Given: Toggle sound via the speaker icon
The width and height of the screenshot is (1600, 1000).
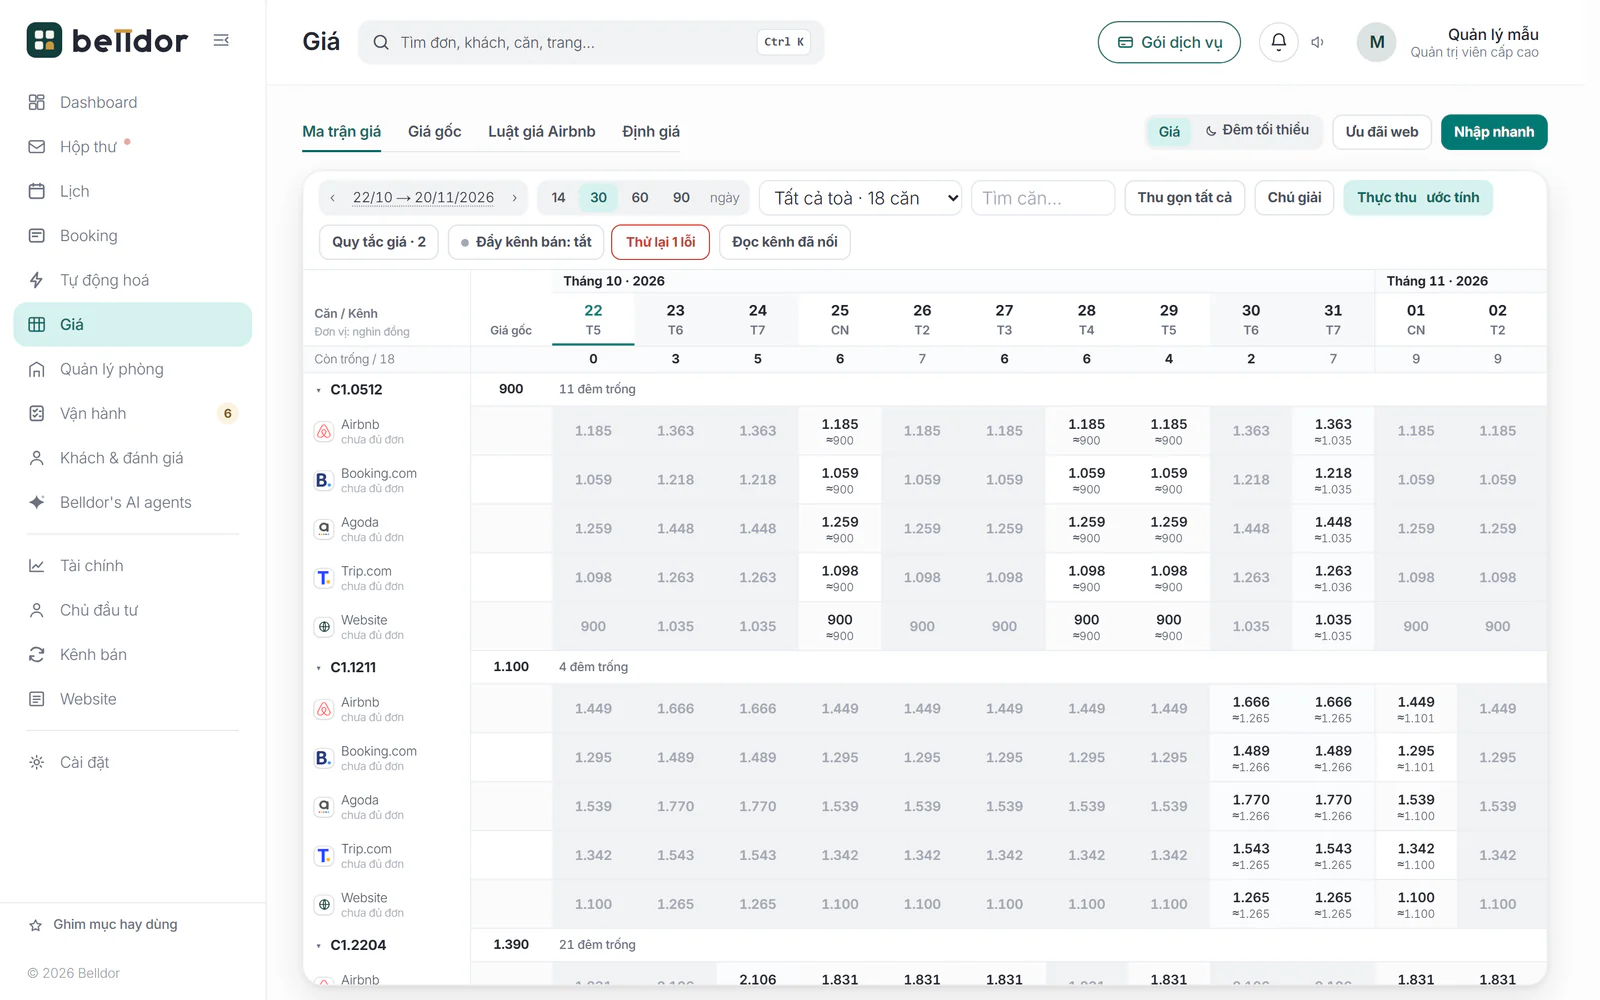Looking at the screenshot, I should coord(1318,42).
